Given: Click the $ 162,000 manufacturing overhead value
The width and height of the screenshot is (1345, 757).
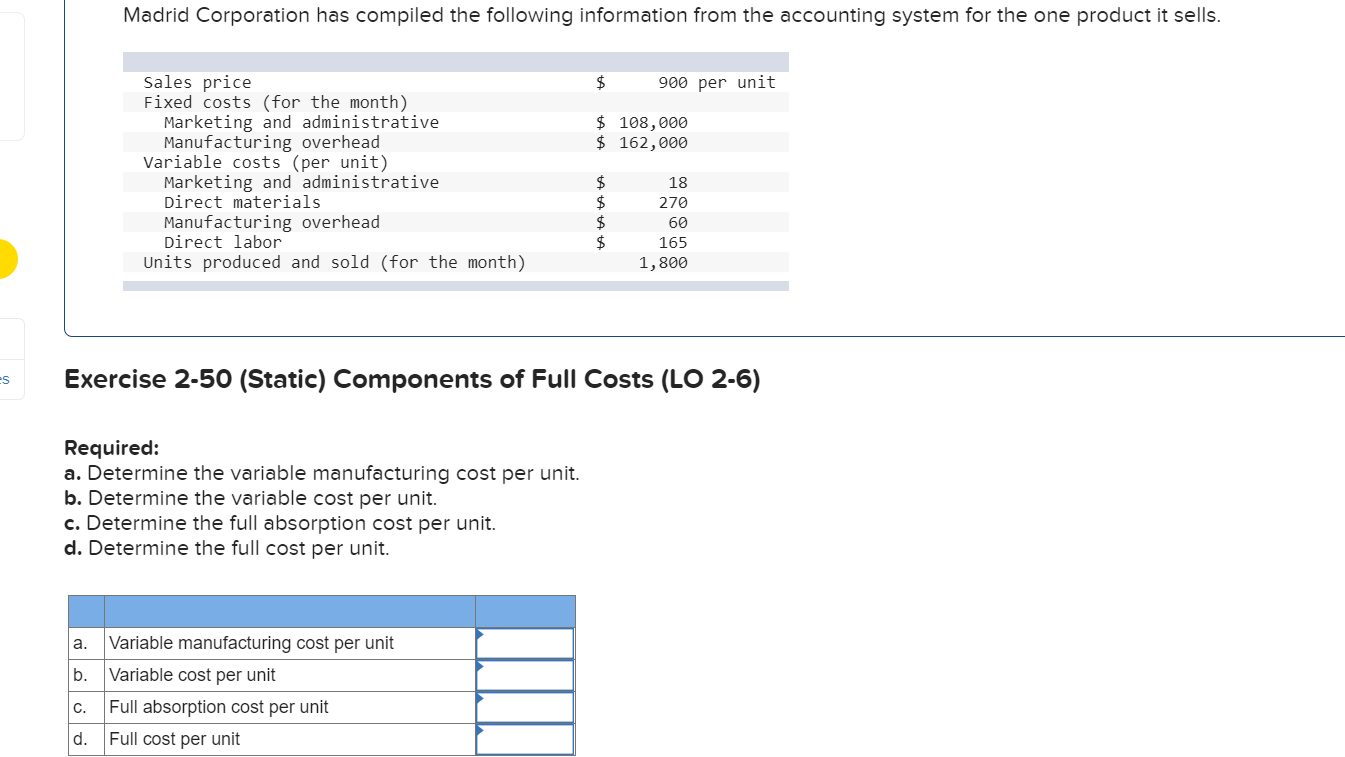Looking at the screenshot, I should 642,142.
